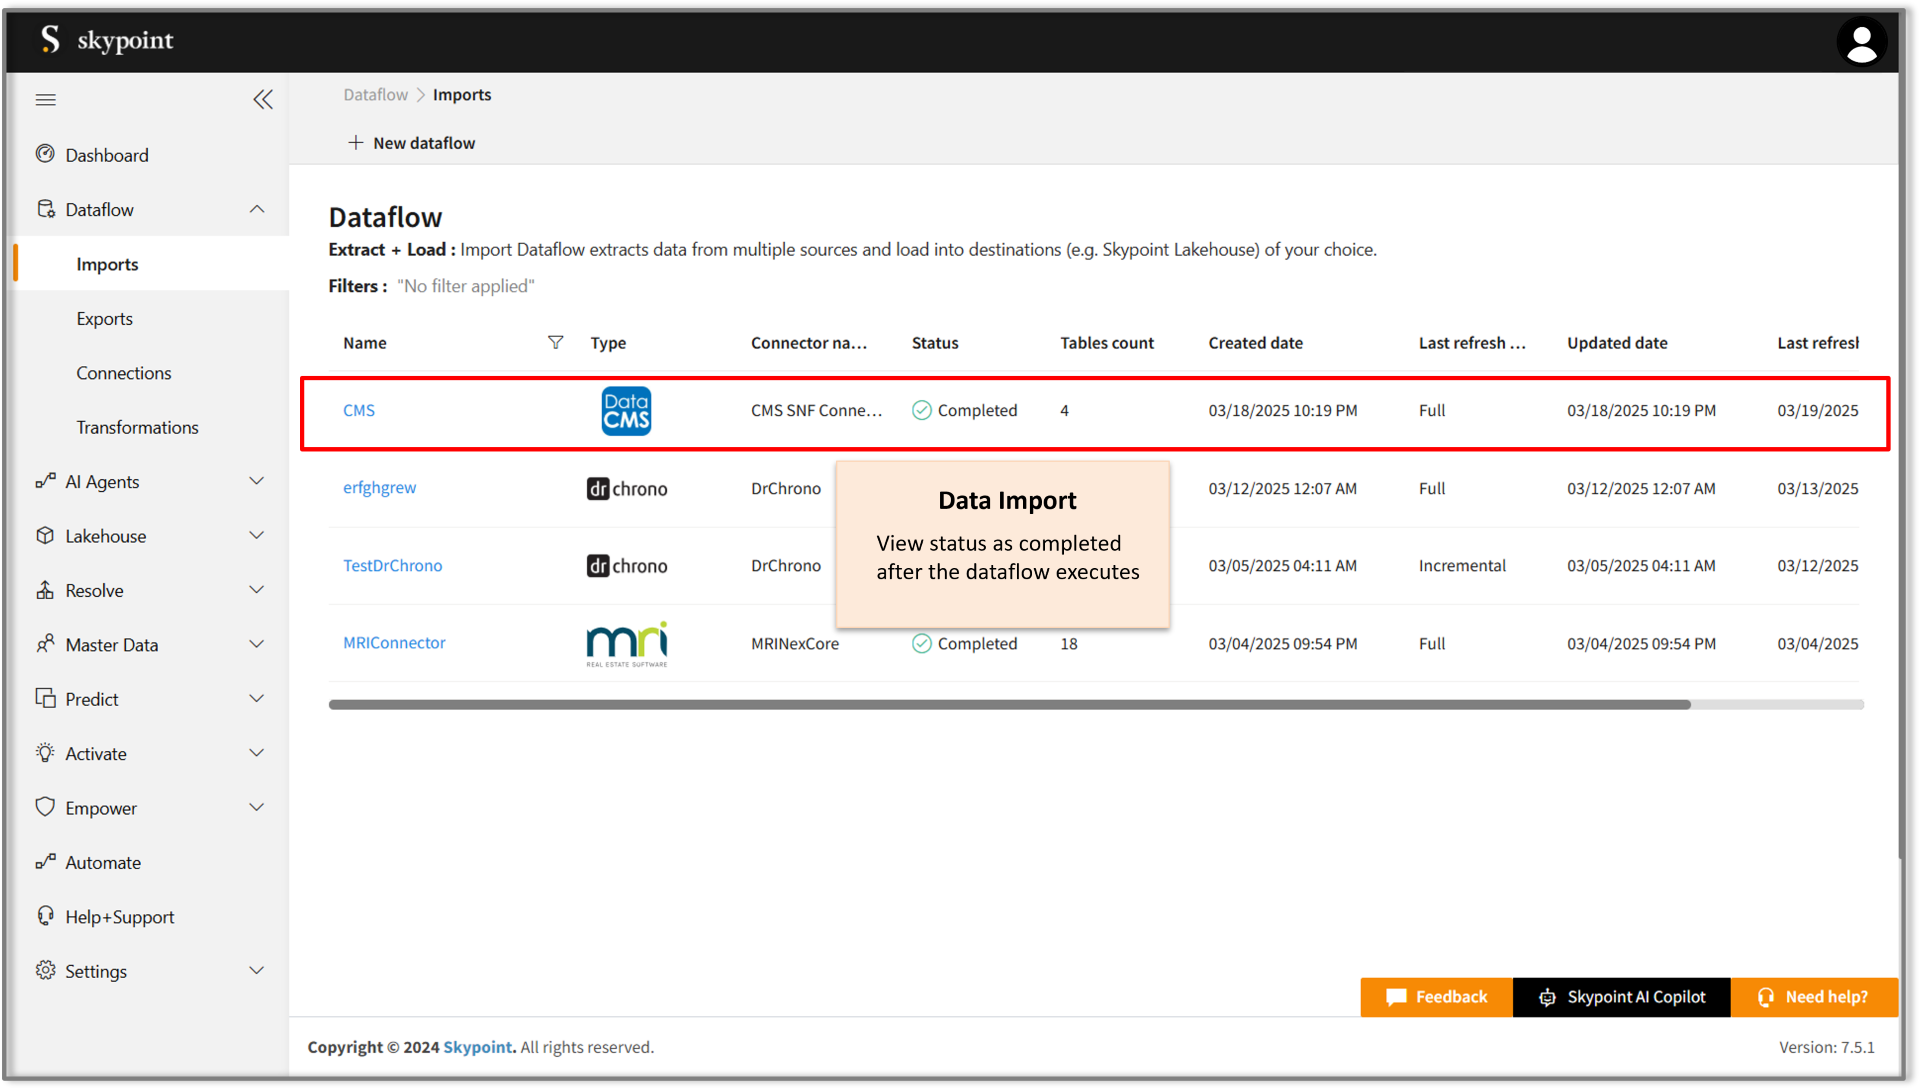This screenshot has height=1089, width=1920.
Task: Click the Master Data icon
Action: 46,644
